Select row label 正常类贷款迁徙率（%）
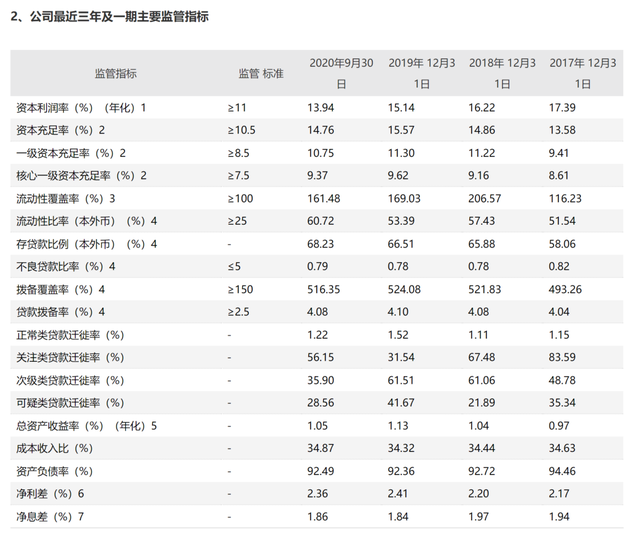The height and width of the screenshot is (540, 640). point(70,335)
